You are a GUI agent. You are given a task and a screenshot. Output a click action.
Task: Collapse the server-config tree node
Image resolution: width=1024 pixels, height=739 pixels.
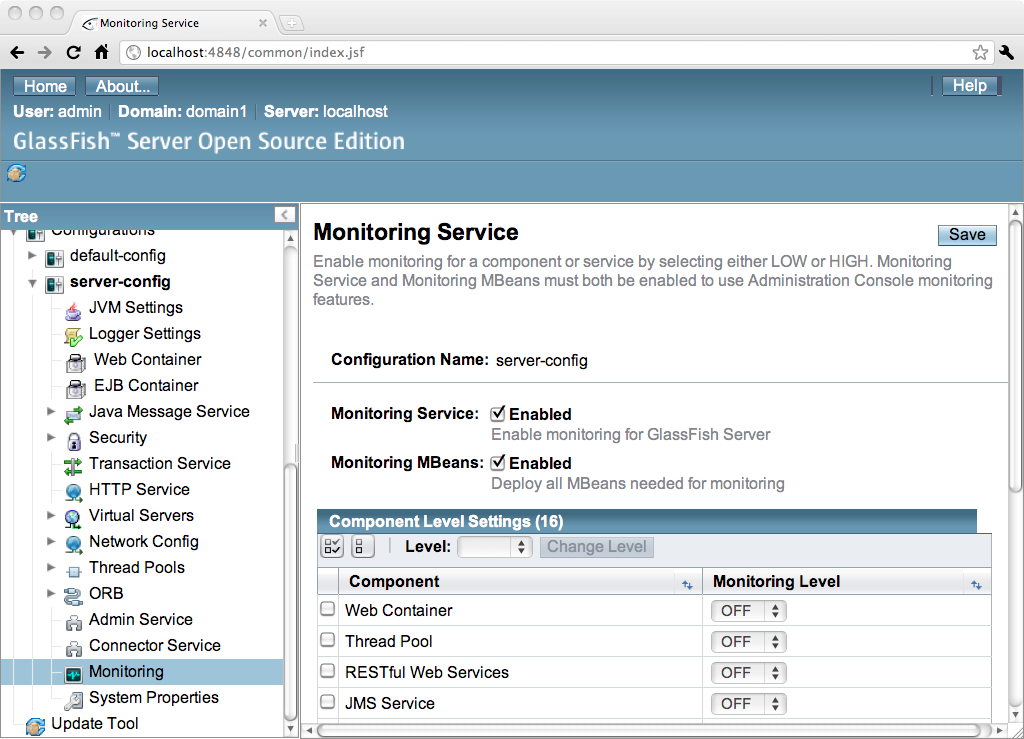tap(32, 283)
